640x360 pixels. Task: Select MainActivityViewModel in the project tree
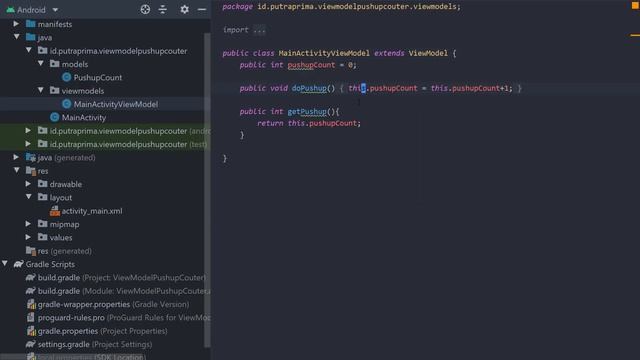pyautogui.click(x=116, y=104)
